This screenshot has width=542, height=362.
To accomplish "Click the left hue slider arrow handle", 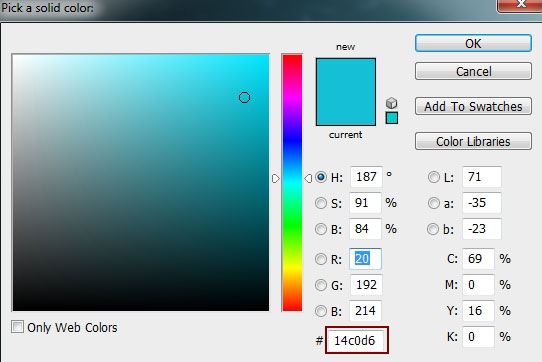I will click(x=275, y=178).
